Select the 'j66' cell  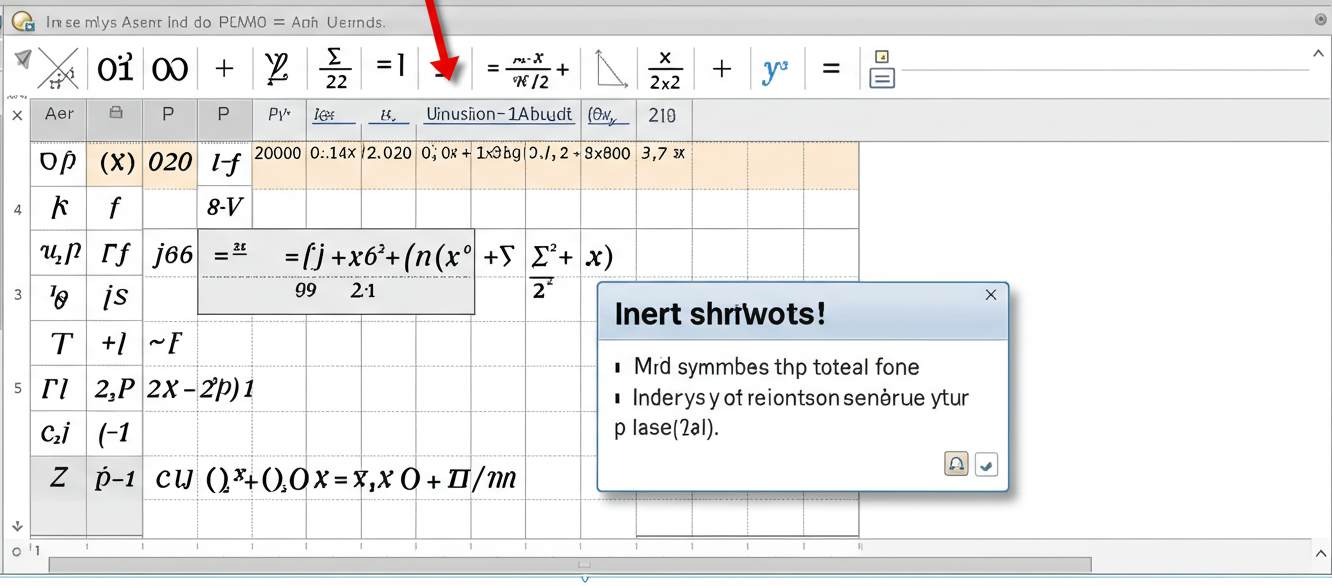pyautogui.click(x=172, y=255)
